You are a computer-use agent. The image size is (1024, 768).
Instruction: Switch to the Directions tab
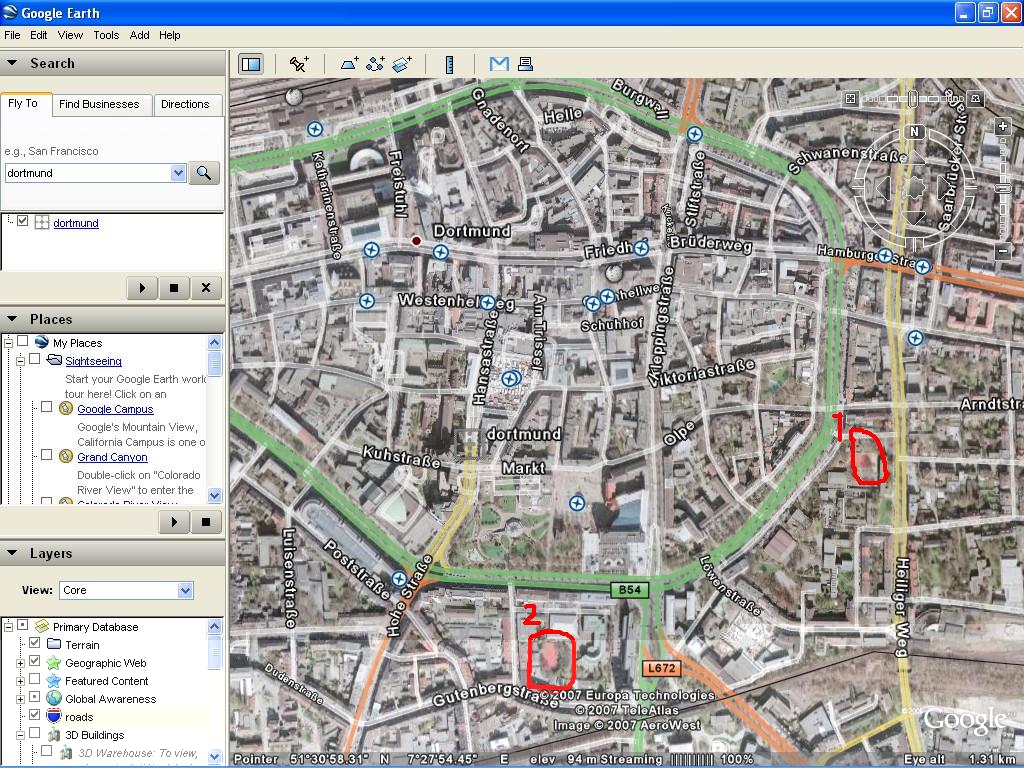pos(185,104)
